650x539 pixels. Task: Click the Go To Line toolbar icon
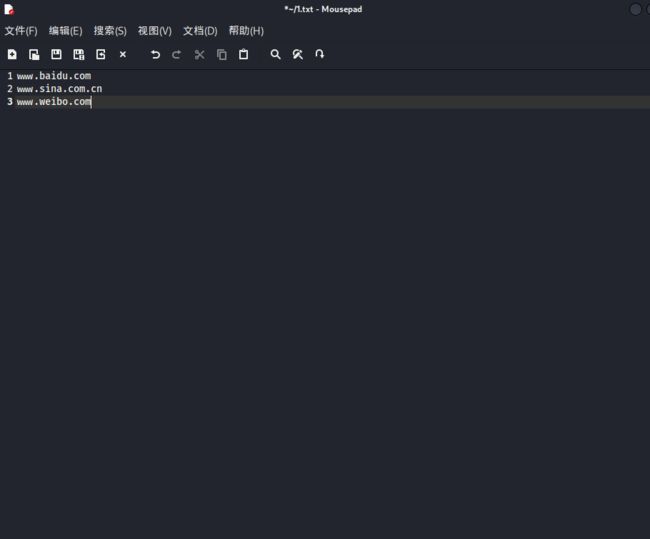(x=320, y=54)
